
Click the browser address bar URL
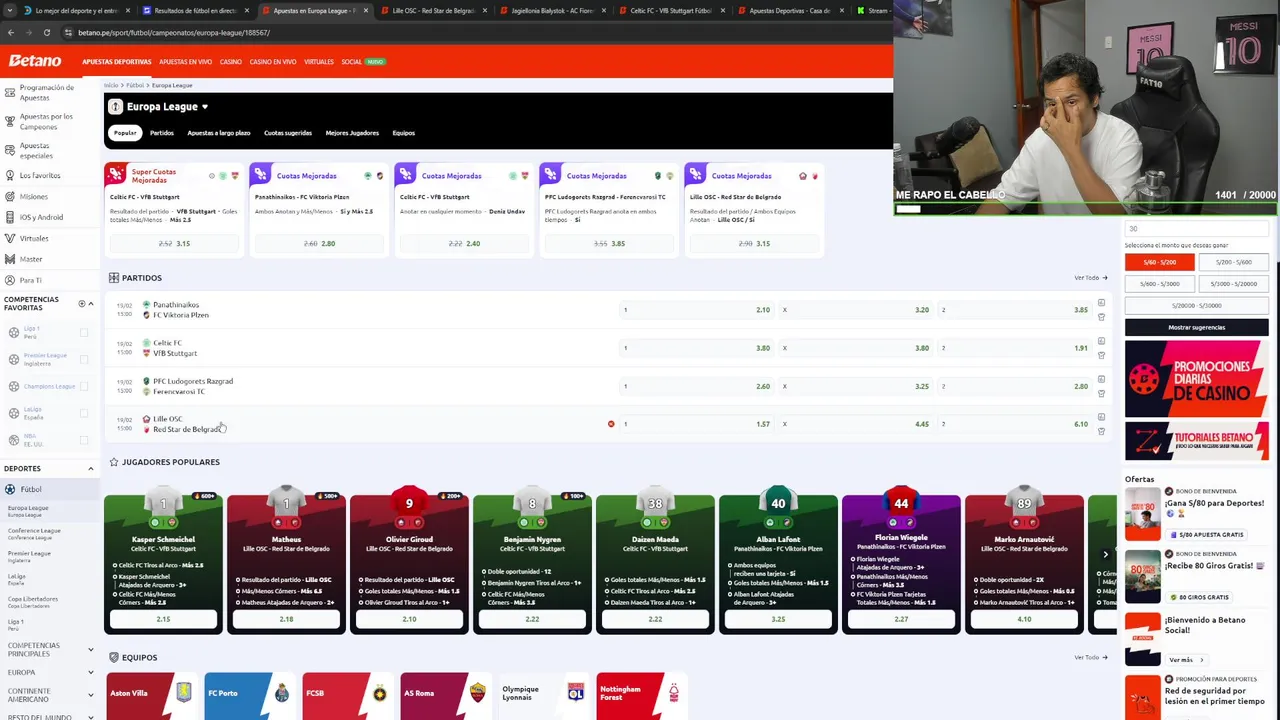174,32
